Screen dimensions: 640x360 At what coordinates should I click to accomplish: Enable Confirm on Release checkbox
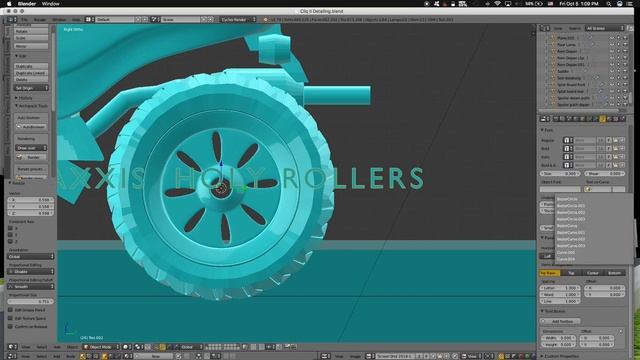coord(11,327)
